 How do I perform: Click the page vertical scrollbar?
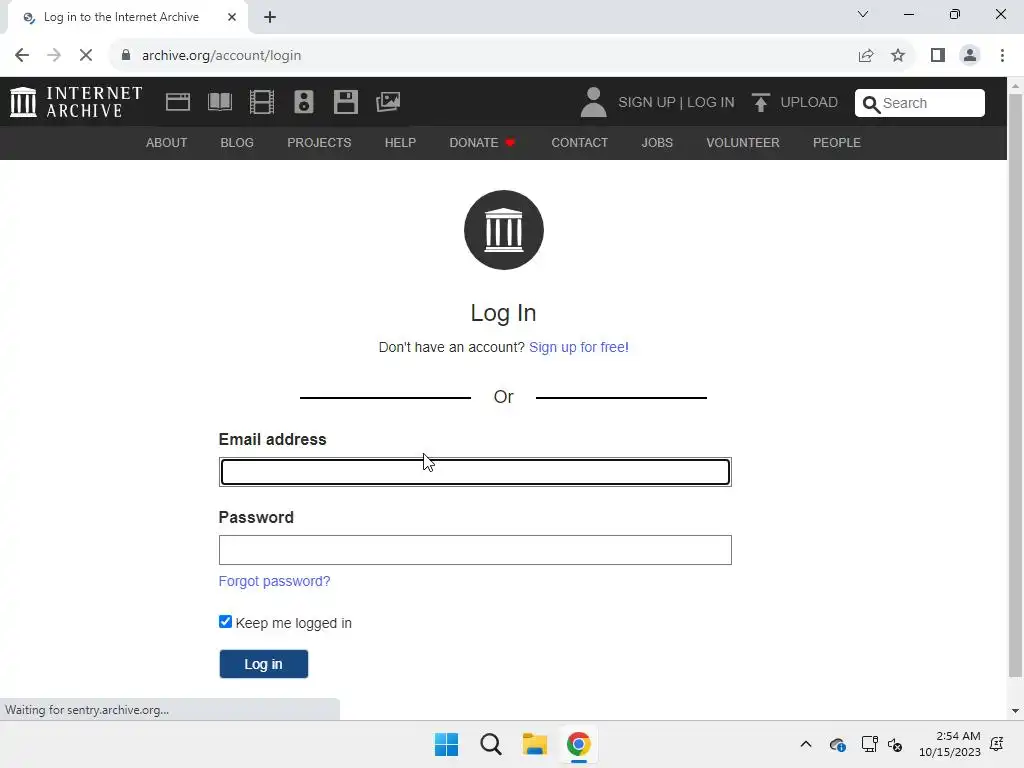[x=1015, y=385]
